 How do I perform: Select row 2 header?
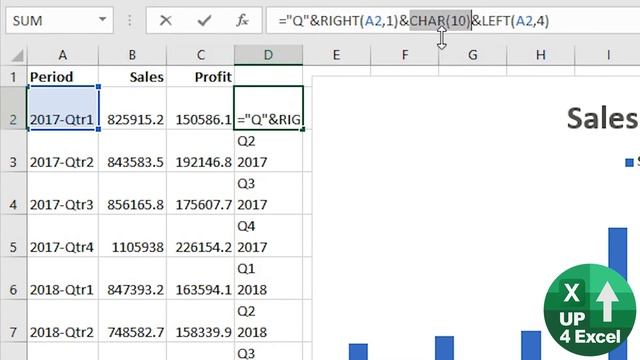pyautogui.click(x=13, y=108)
